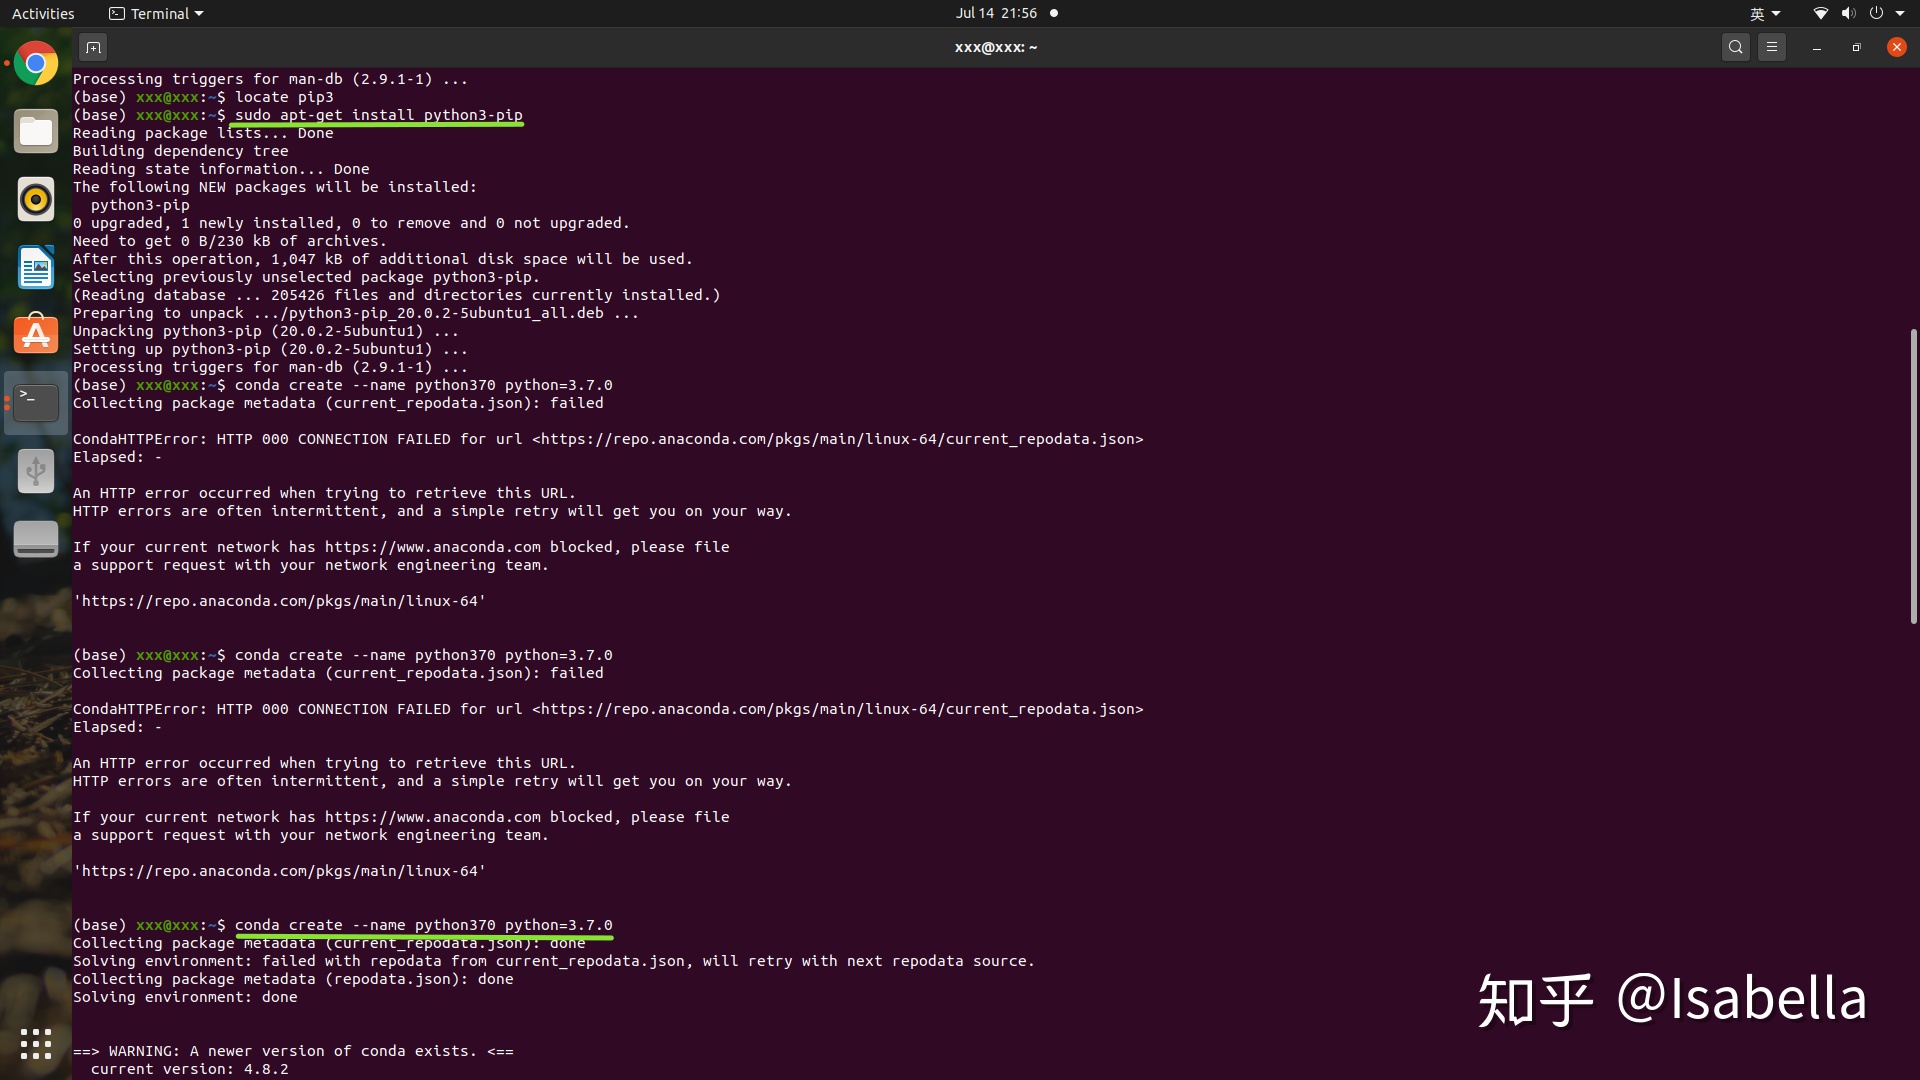Click the terminal search icon
This screenshot has width=1920, height=1080.
pyautogui.click(x=1736, y=47)
